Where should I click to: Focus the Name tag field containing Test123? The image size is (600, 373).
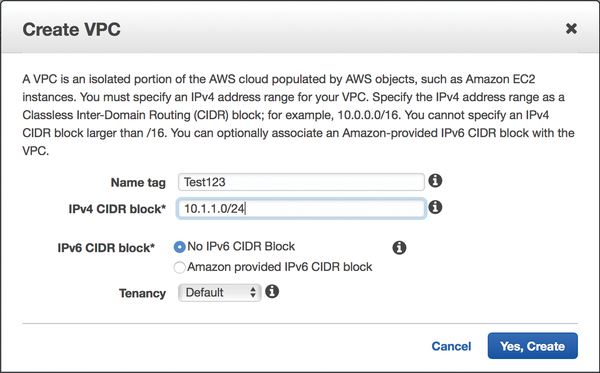point(301,182)
